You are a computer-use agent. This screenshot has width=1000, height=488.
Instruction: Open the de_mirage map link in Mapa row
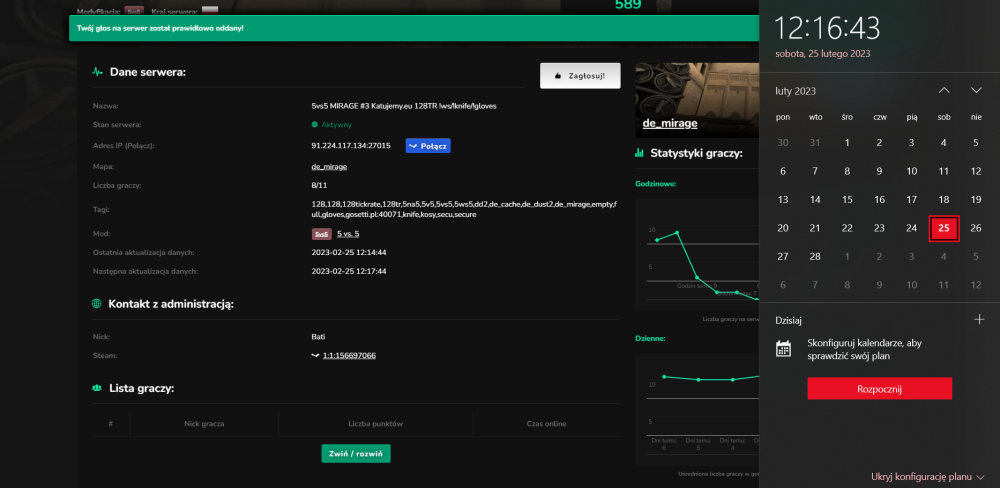[x=329, y=166]
